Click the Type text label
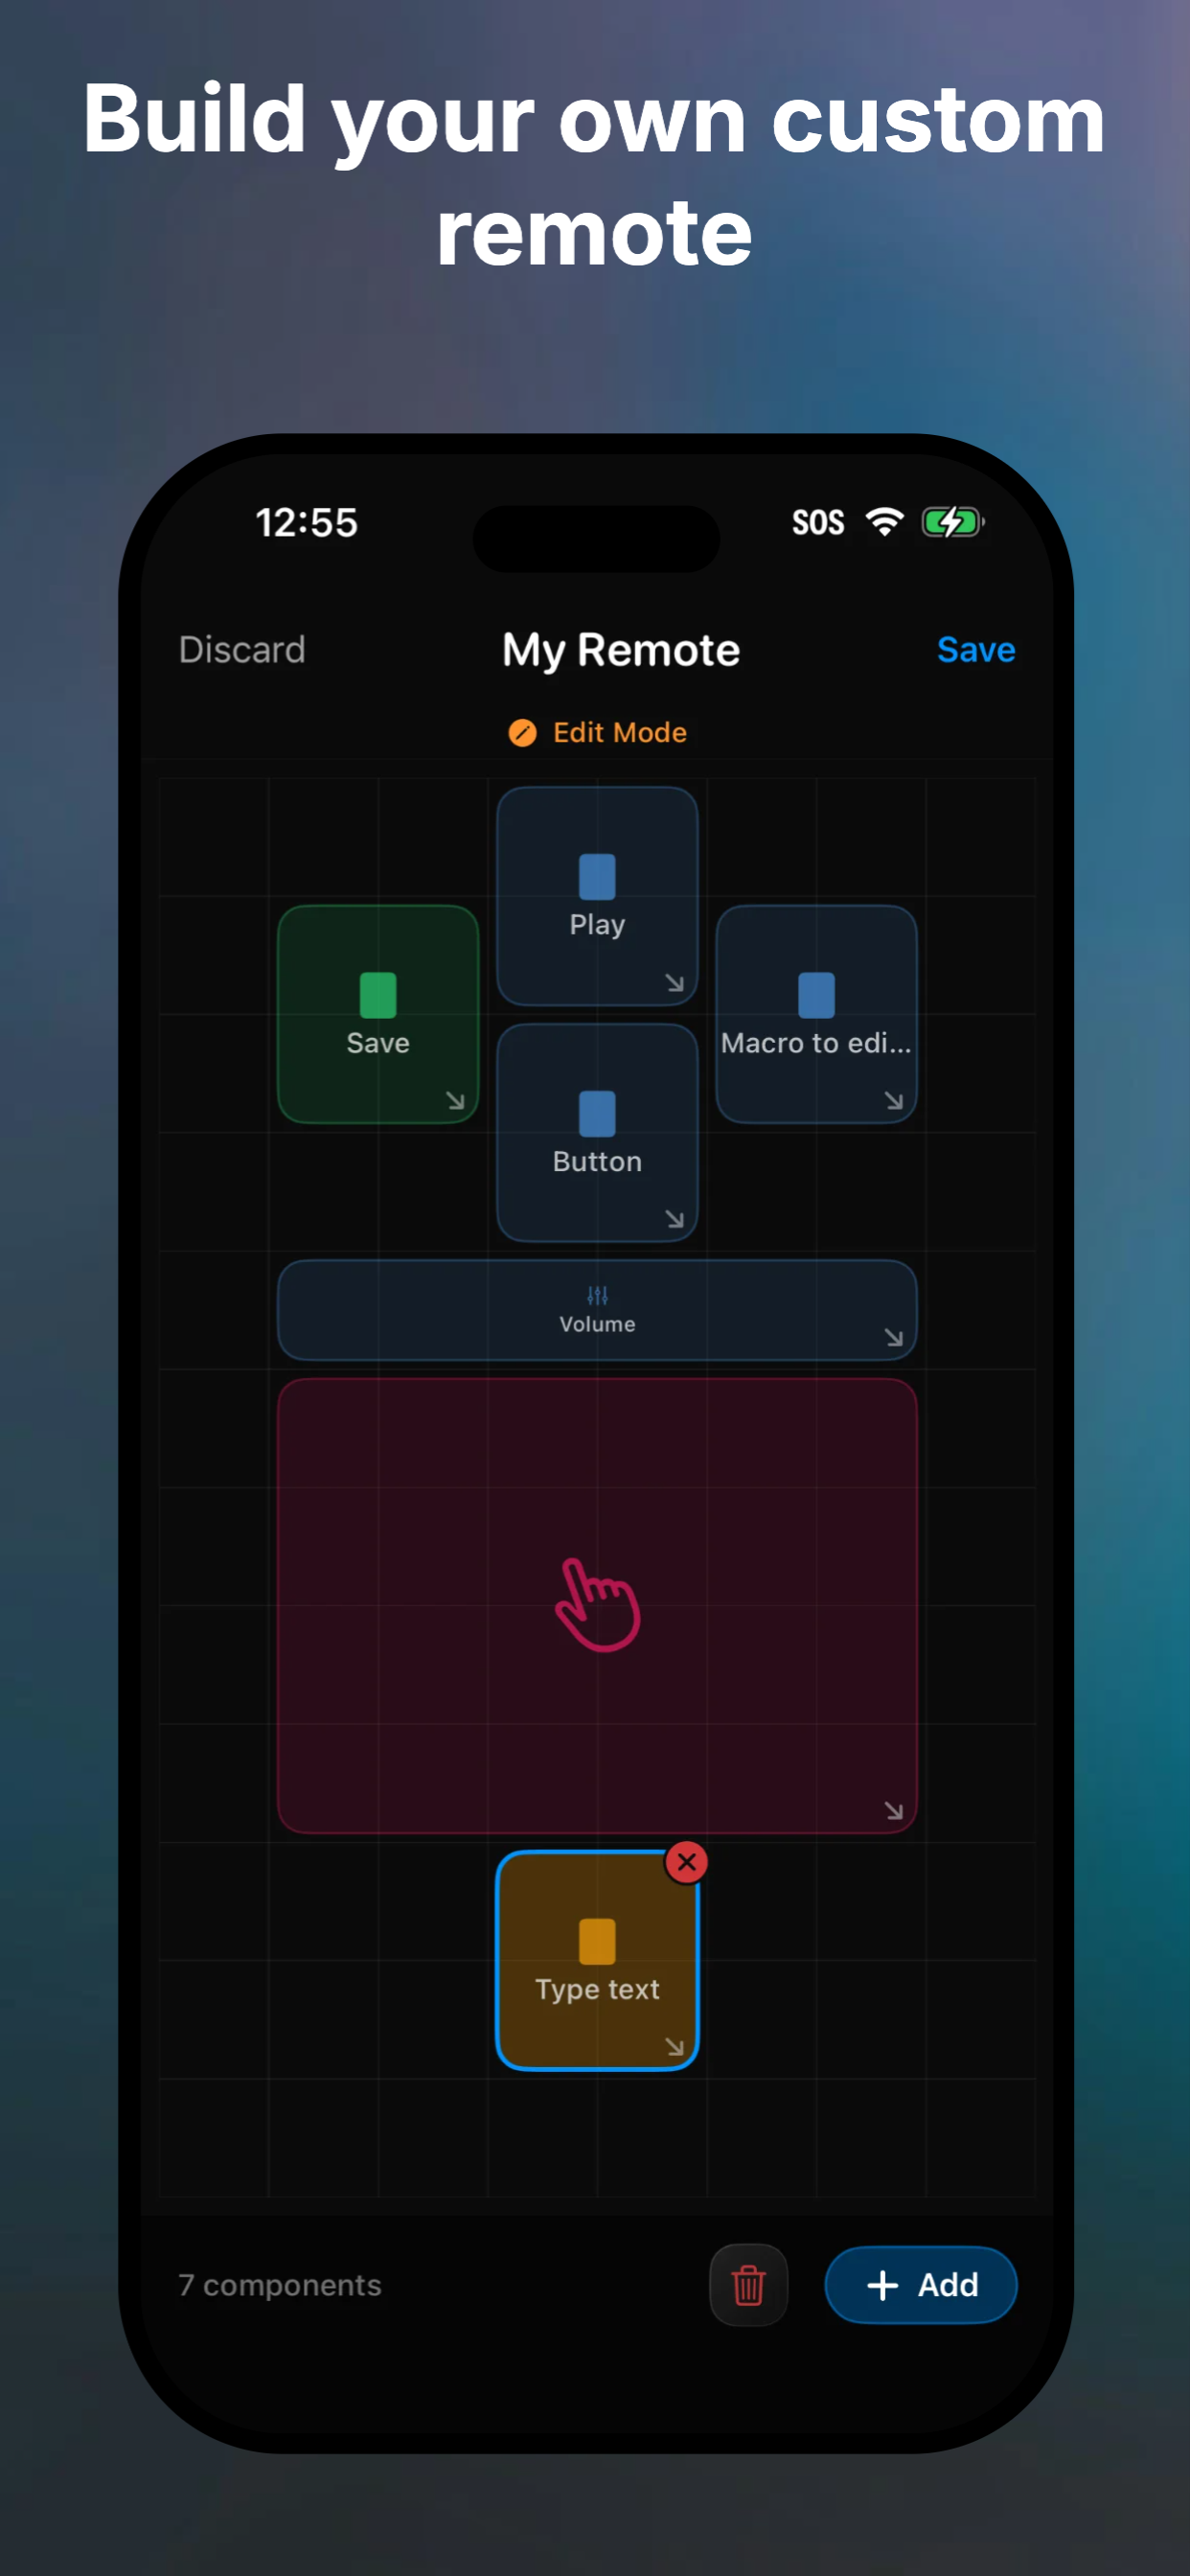1190x2576 pixels. [x=597, y=1990]
